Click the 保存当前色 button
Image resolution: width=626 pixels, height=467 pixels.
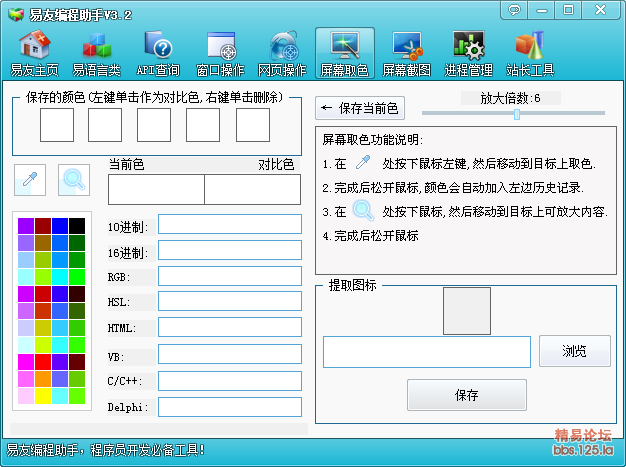(360, 108)
